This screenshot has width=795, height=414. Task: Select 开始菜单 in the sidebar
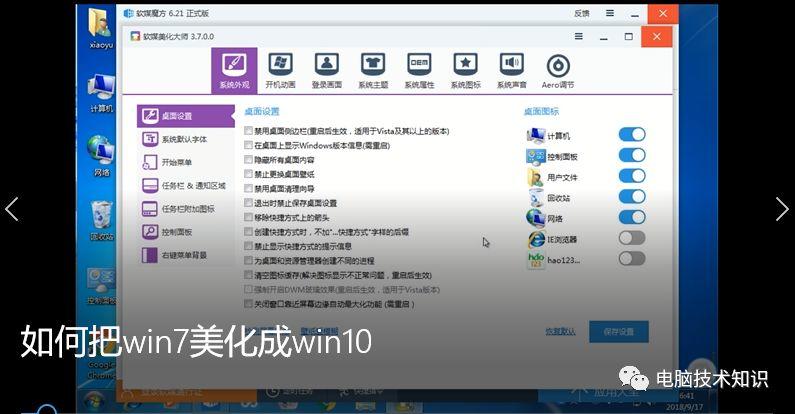pyautogui.click(x=186, y=162)
